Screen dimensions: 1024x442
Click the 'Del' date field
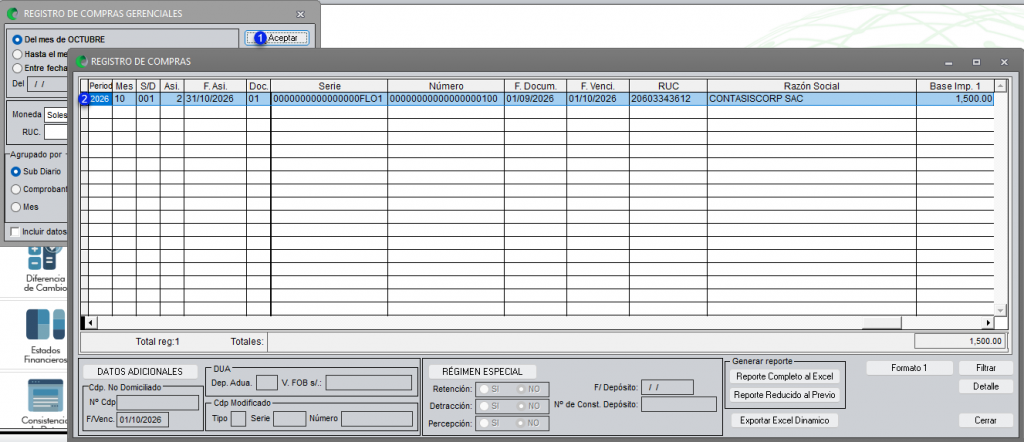(48, 84)
